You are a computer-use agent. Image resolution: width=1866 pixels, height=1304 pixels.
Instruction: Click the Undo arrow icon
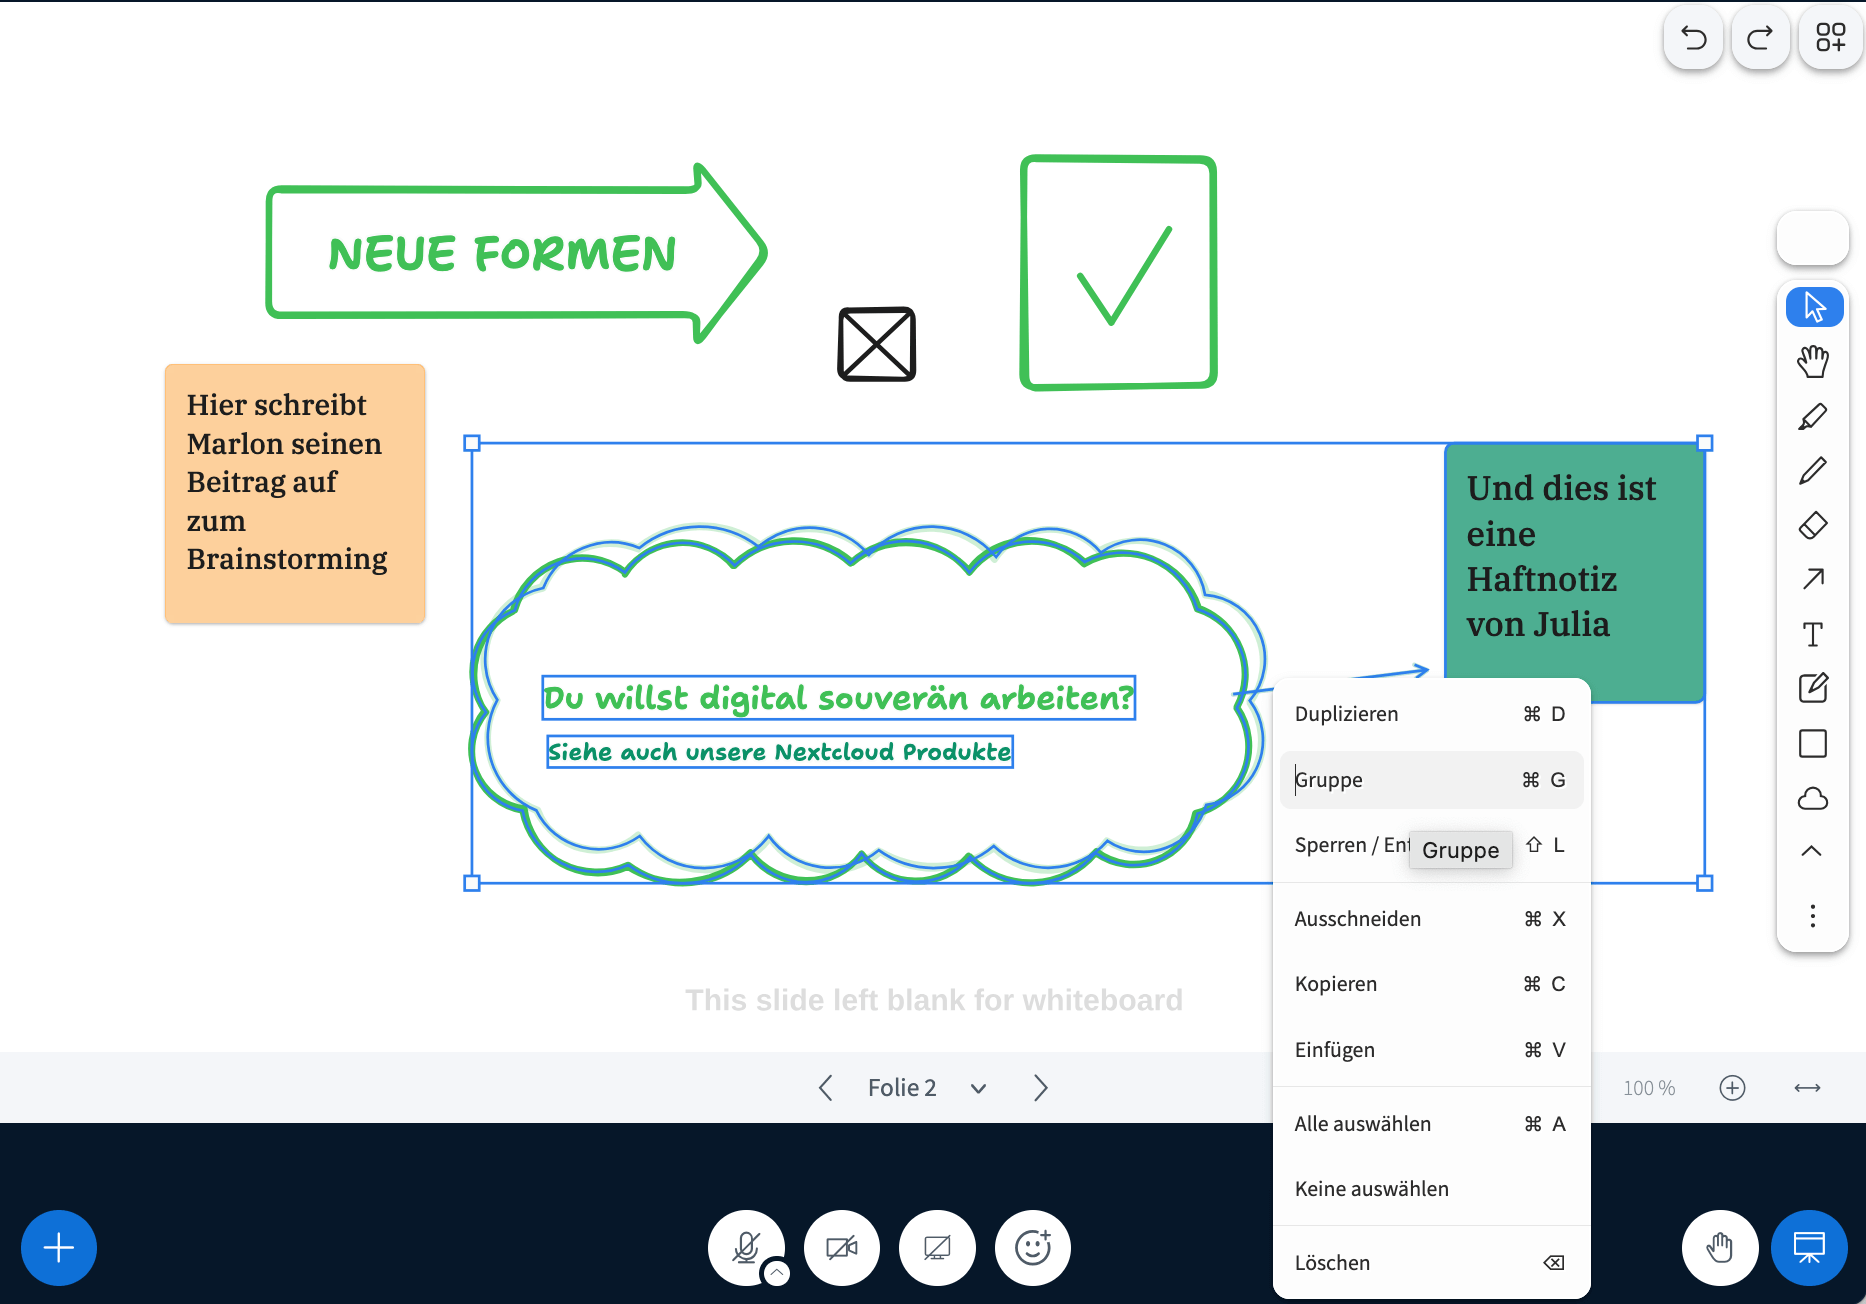point(1693,38)
